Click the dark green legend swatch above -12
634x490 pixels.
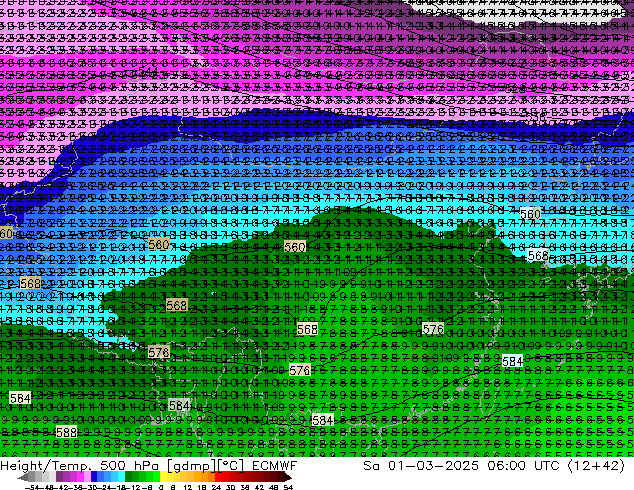click(x=128, y=478)
